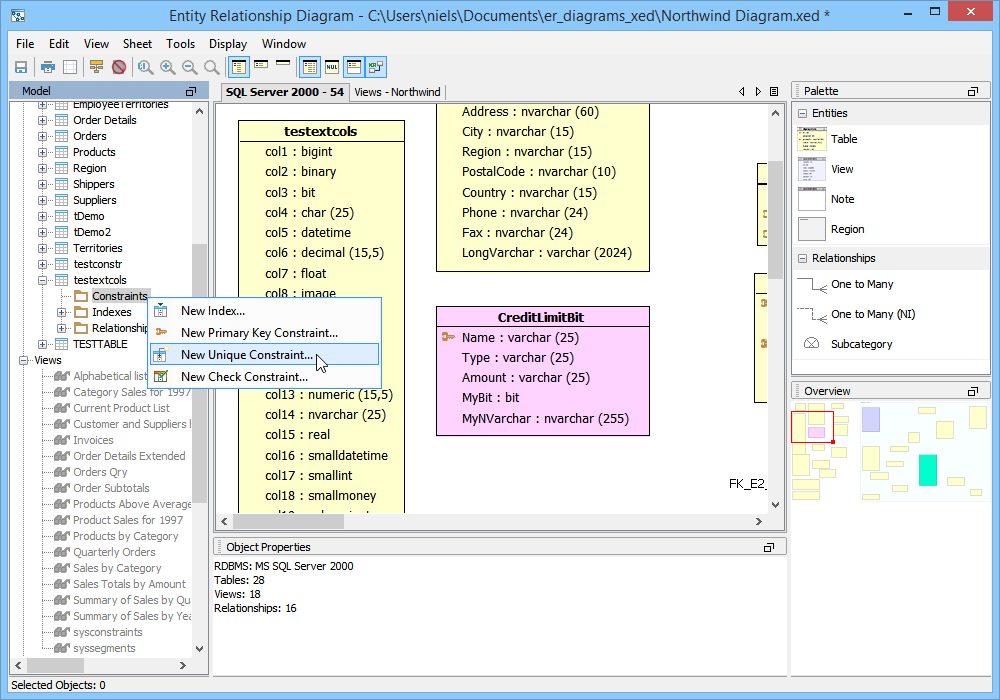
Task: Click the Print toolbar icon
Action: tap(47, 67)
